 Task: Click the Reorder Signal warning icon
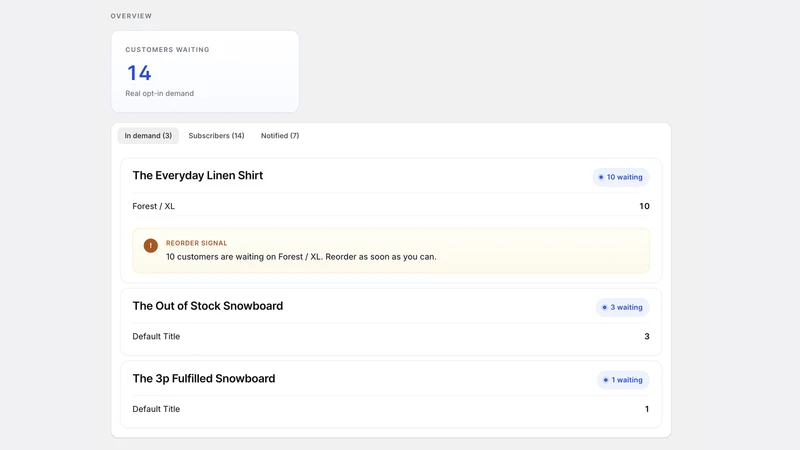(151, 245)
